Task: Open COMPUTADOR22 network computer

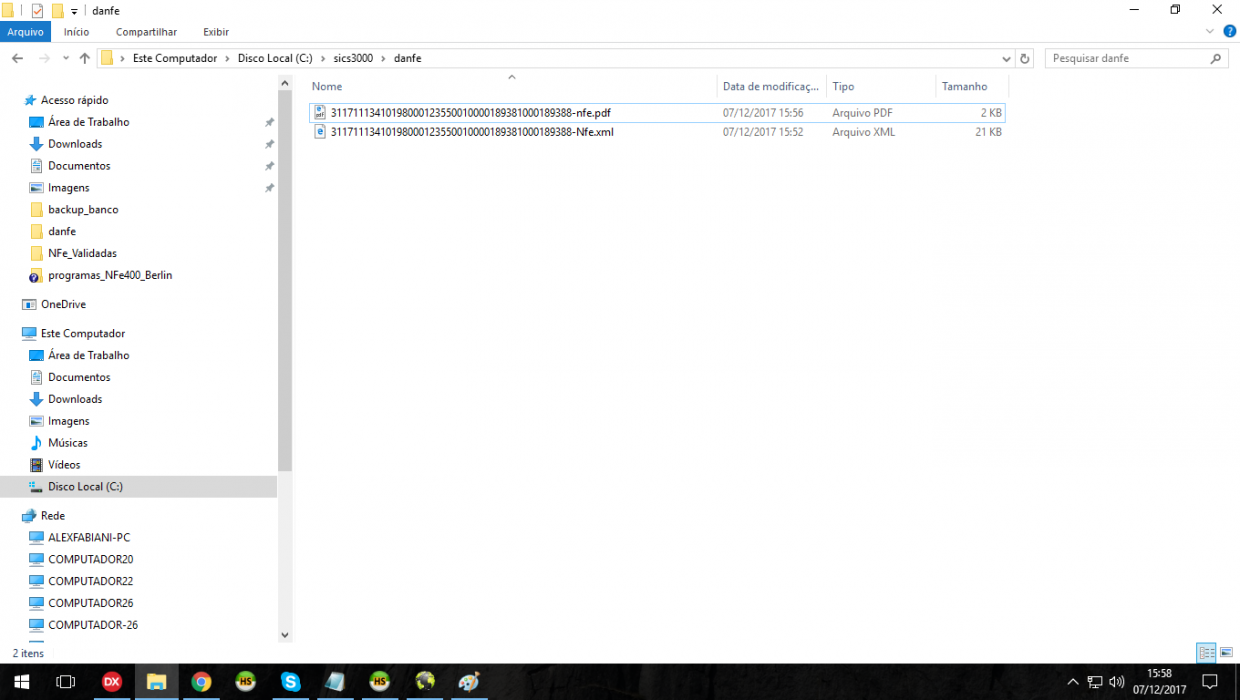Action: tap(90, 581)
